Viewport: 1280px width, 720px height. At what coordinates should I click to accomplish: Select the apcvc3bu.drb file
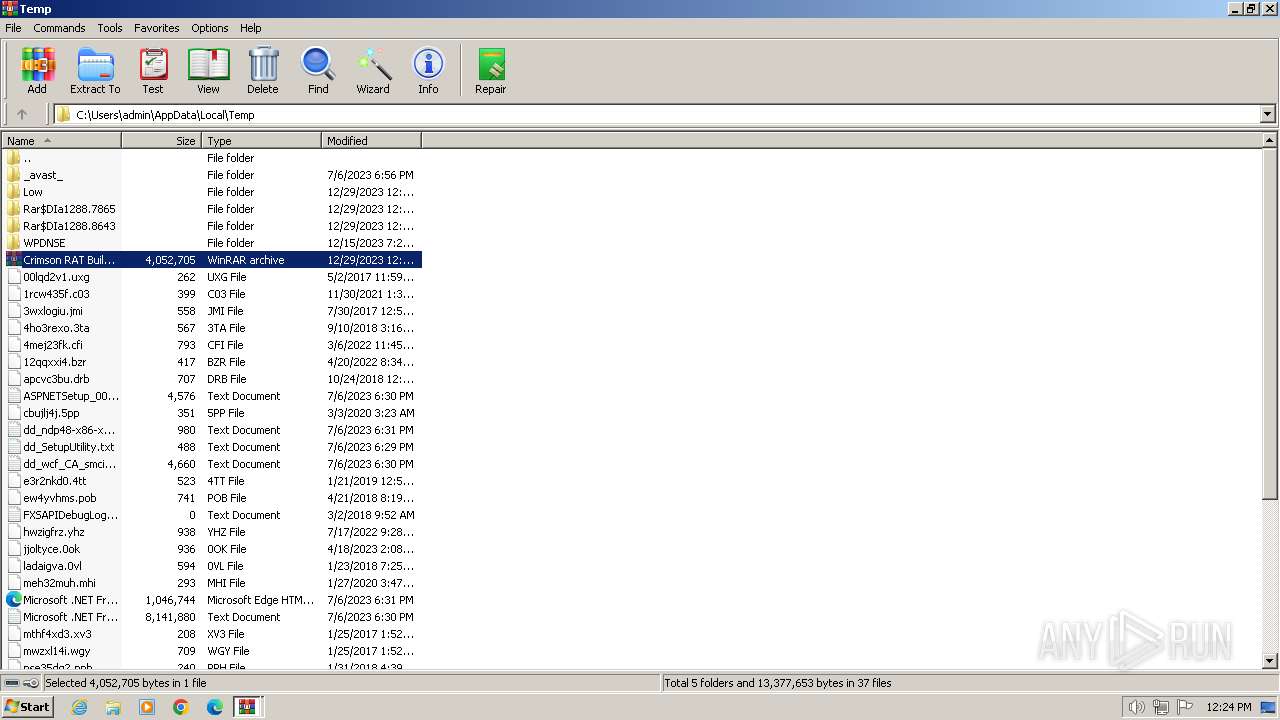(x=212, y=379)
